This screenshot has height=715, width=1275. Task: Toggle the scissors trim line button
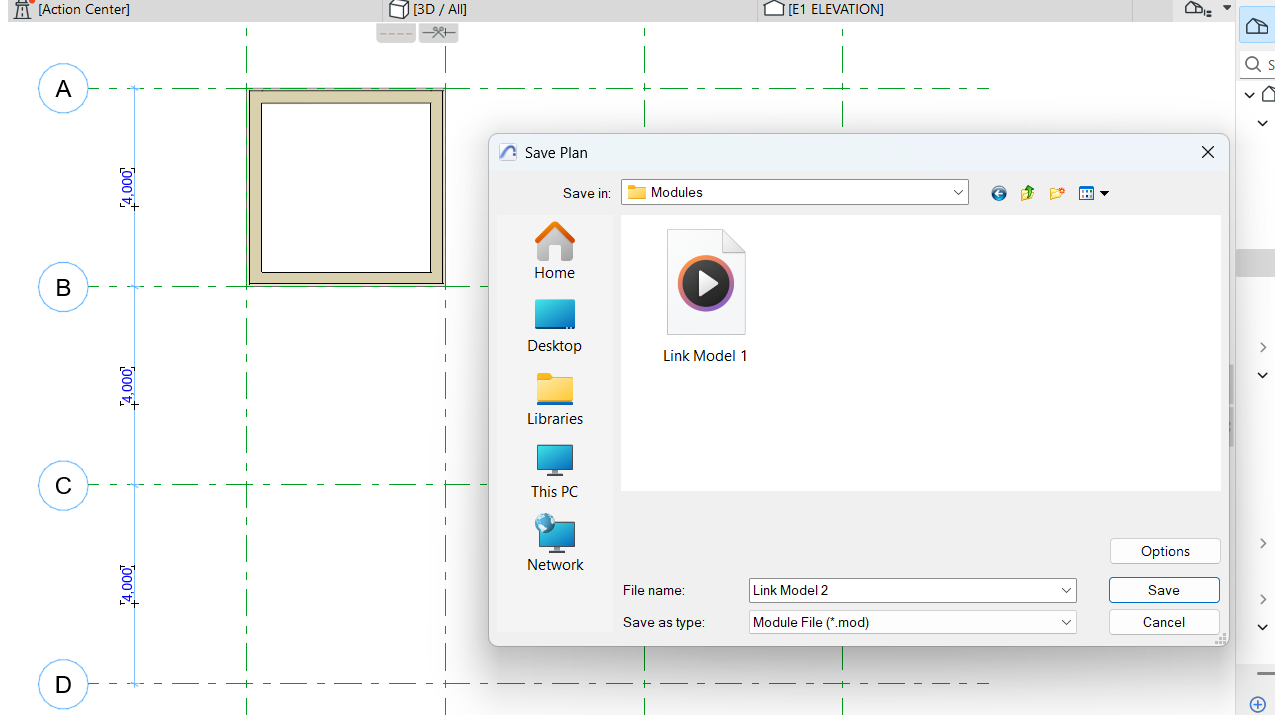click(x=438, y=33)
